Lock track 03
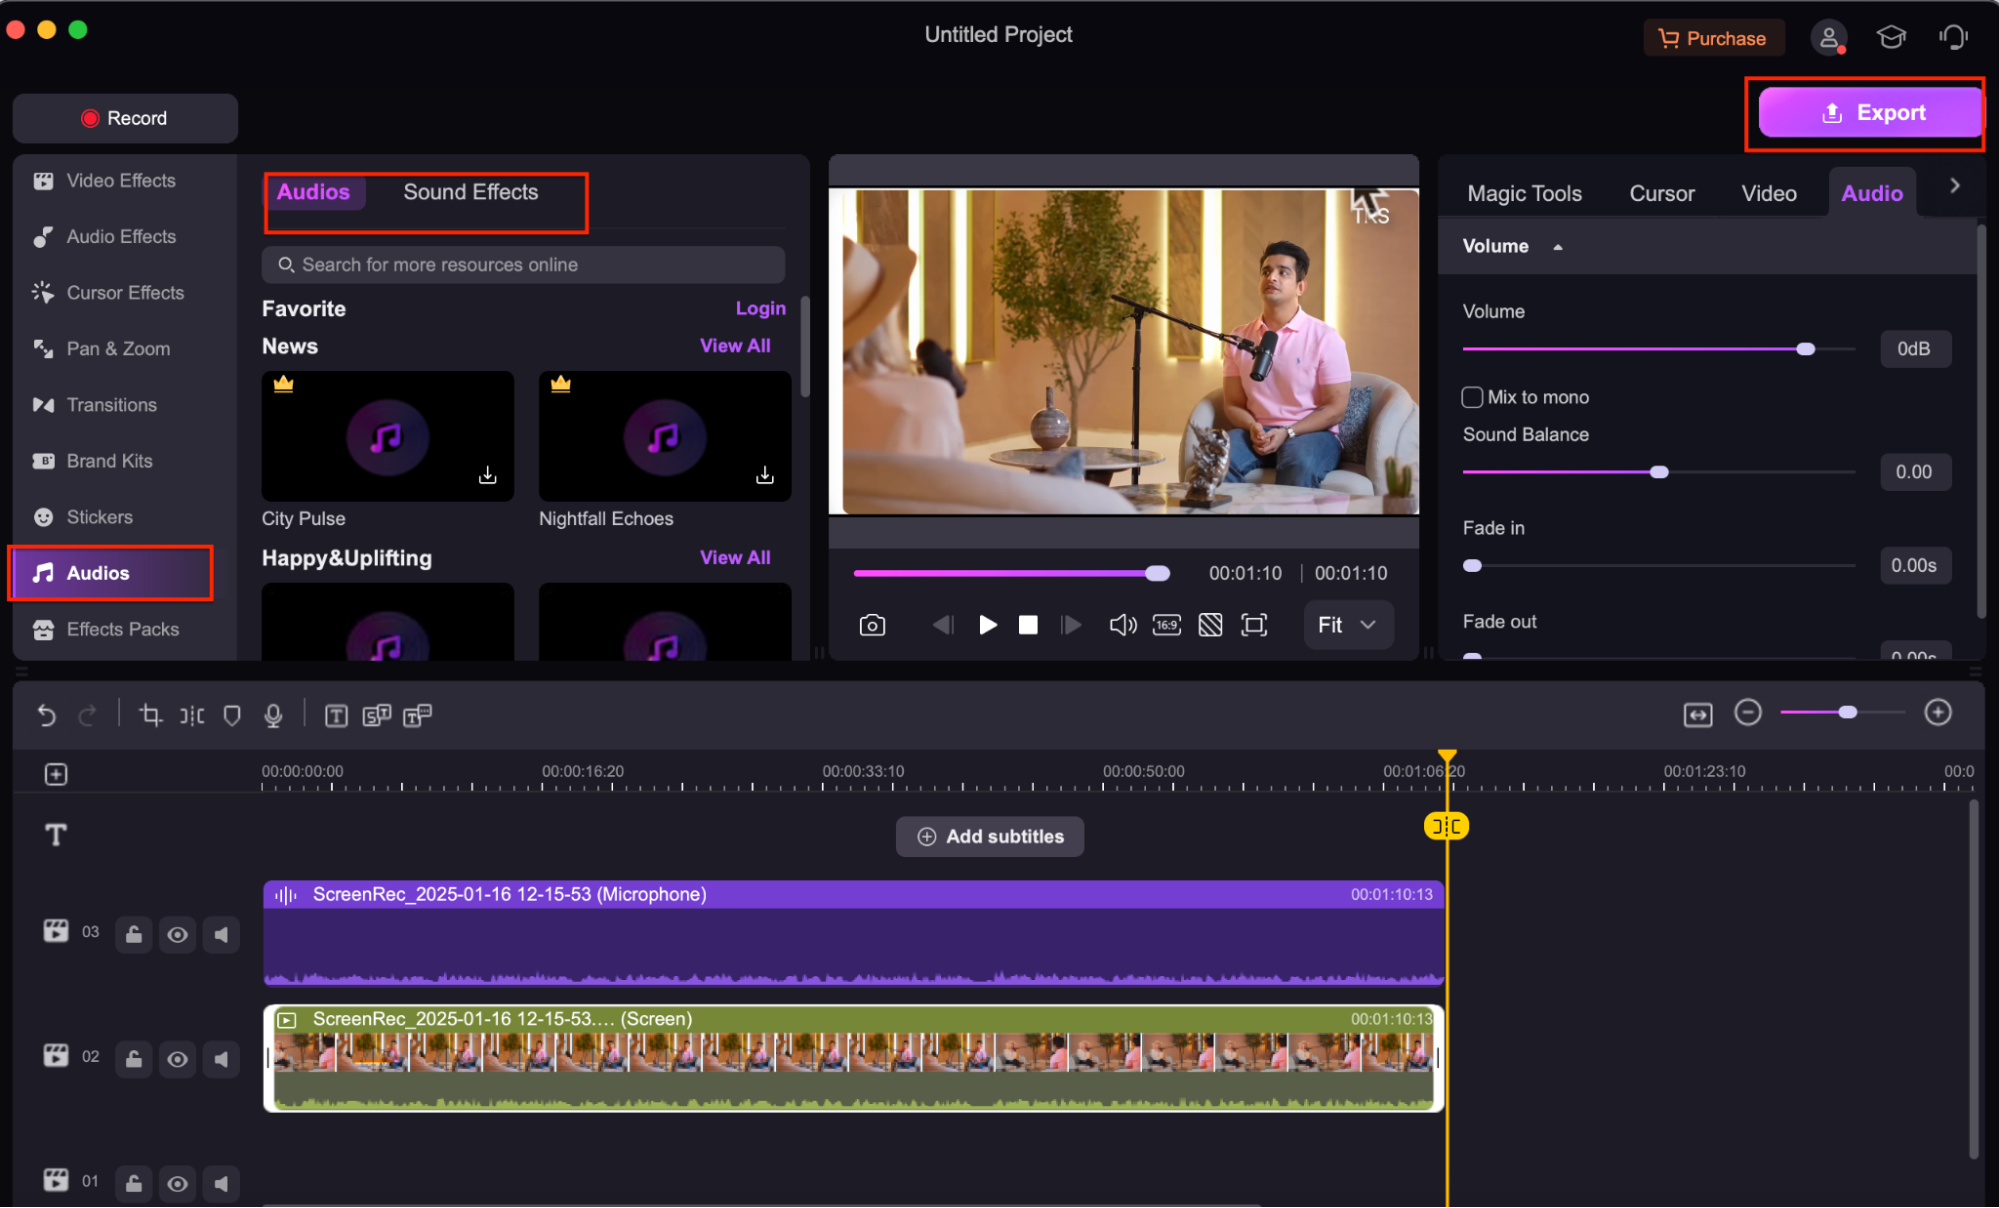This screenshot has width=1999, height=1208. tap(133, 935)
